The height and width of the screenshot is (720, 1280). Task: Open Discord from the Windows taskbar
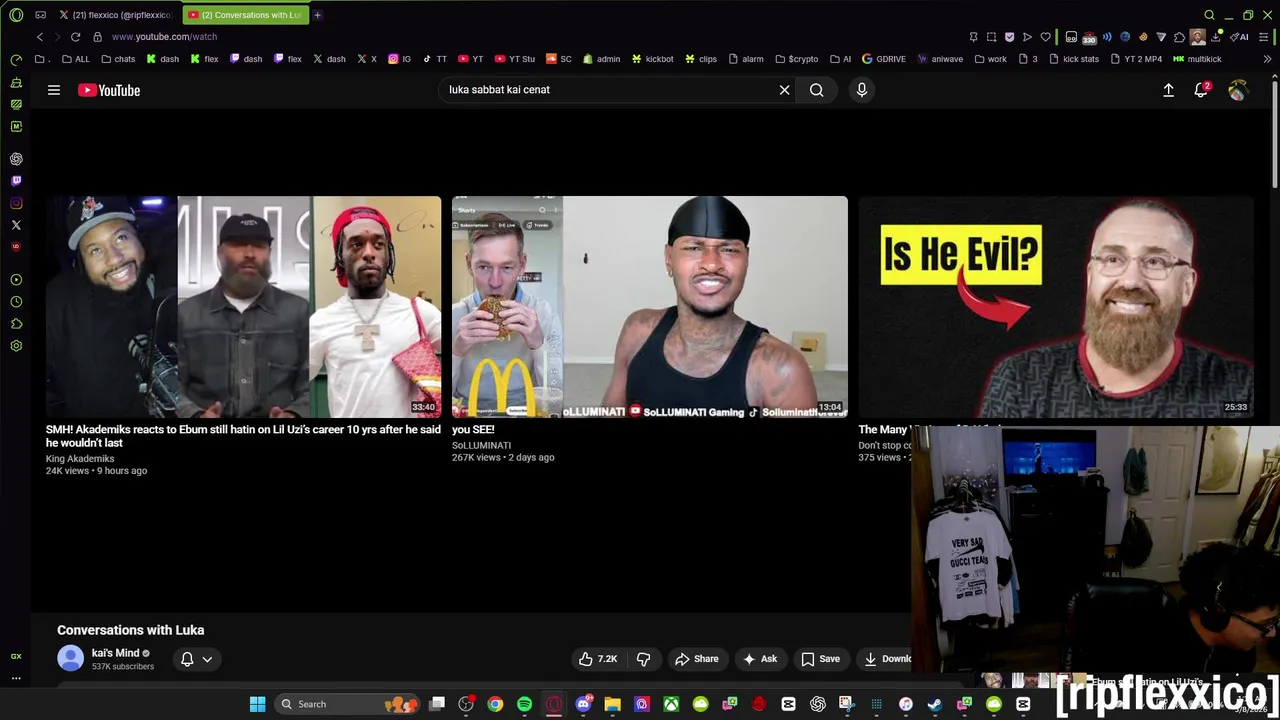point(583,704)
